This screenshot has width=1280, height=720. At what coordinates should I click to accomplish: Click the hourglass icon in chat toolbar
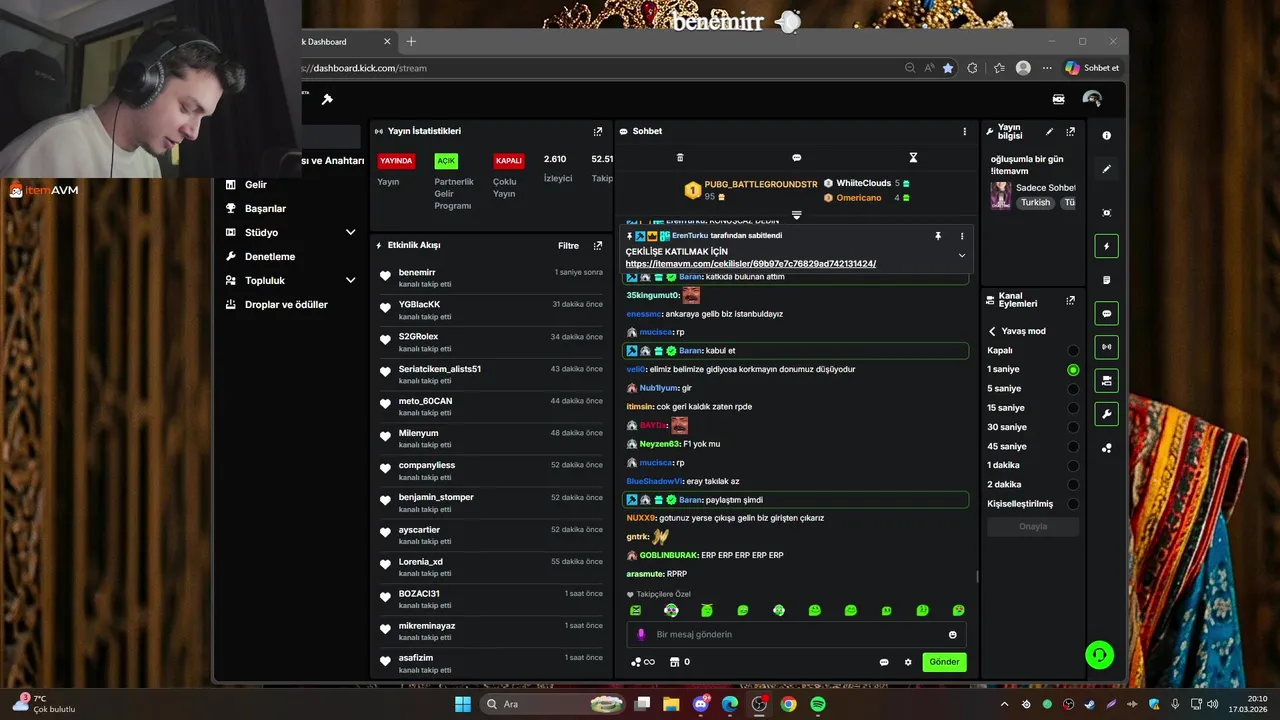[913, 158]
